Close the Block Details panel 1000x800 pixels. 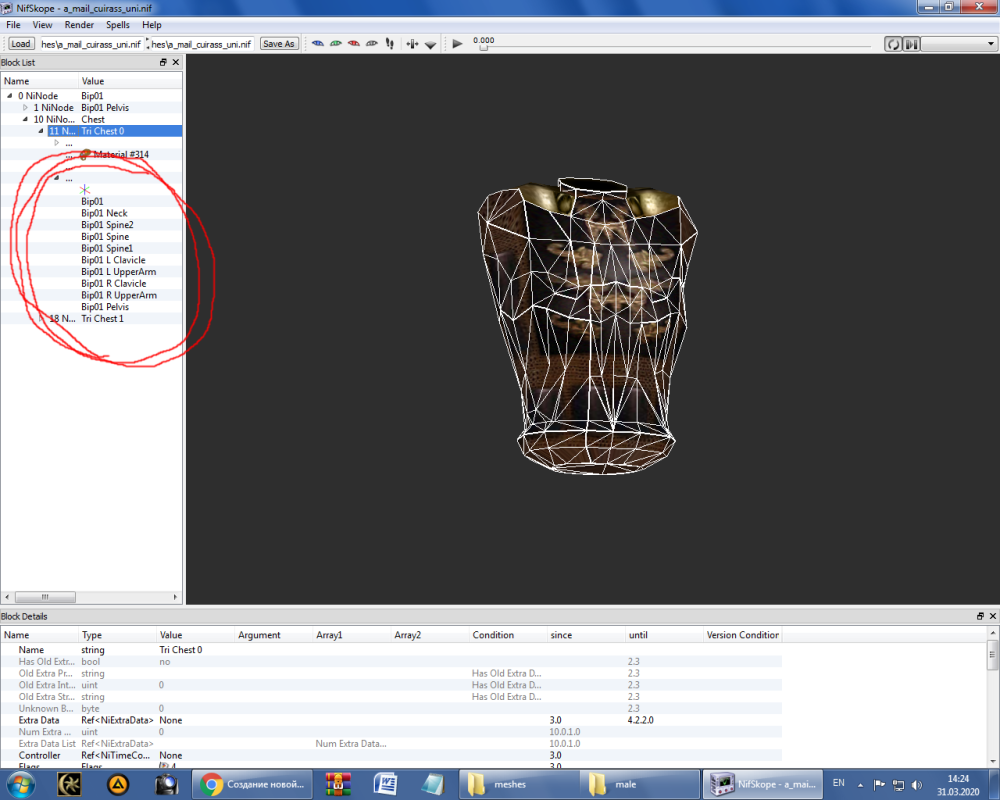[x=993, y=616]
